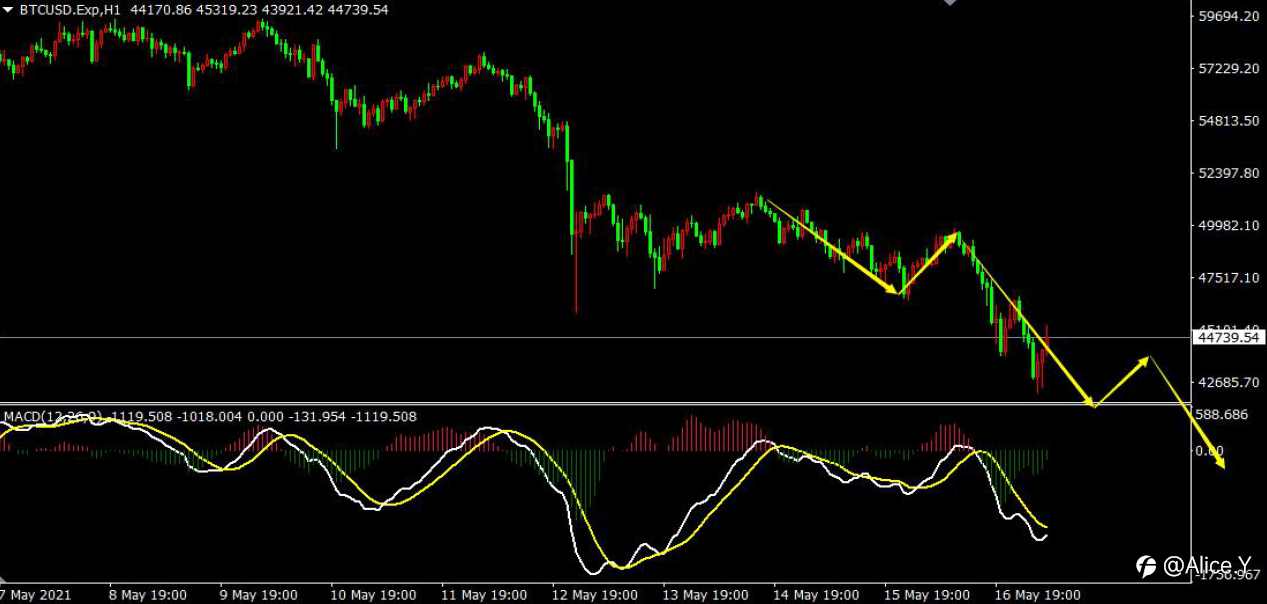The image size is (1267, 604).
Task: Click the 10 May 19:00 time label
Action: 374,595
